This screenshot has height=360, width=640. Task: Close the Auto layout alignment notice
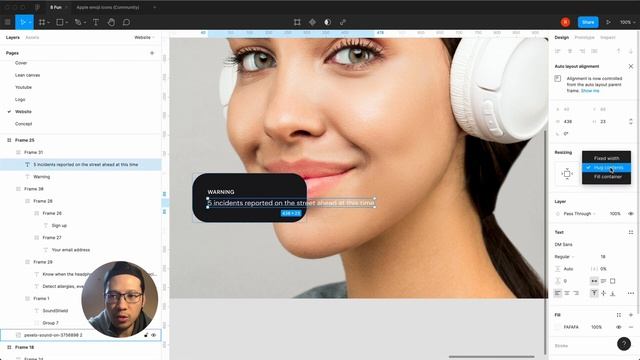coord(631,66)
